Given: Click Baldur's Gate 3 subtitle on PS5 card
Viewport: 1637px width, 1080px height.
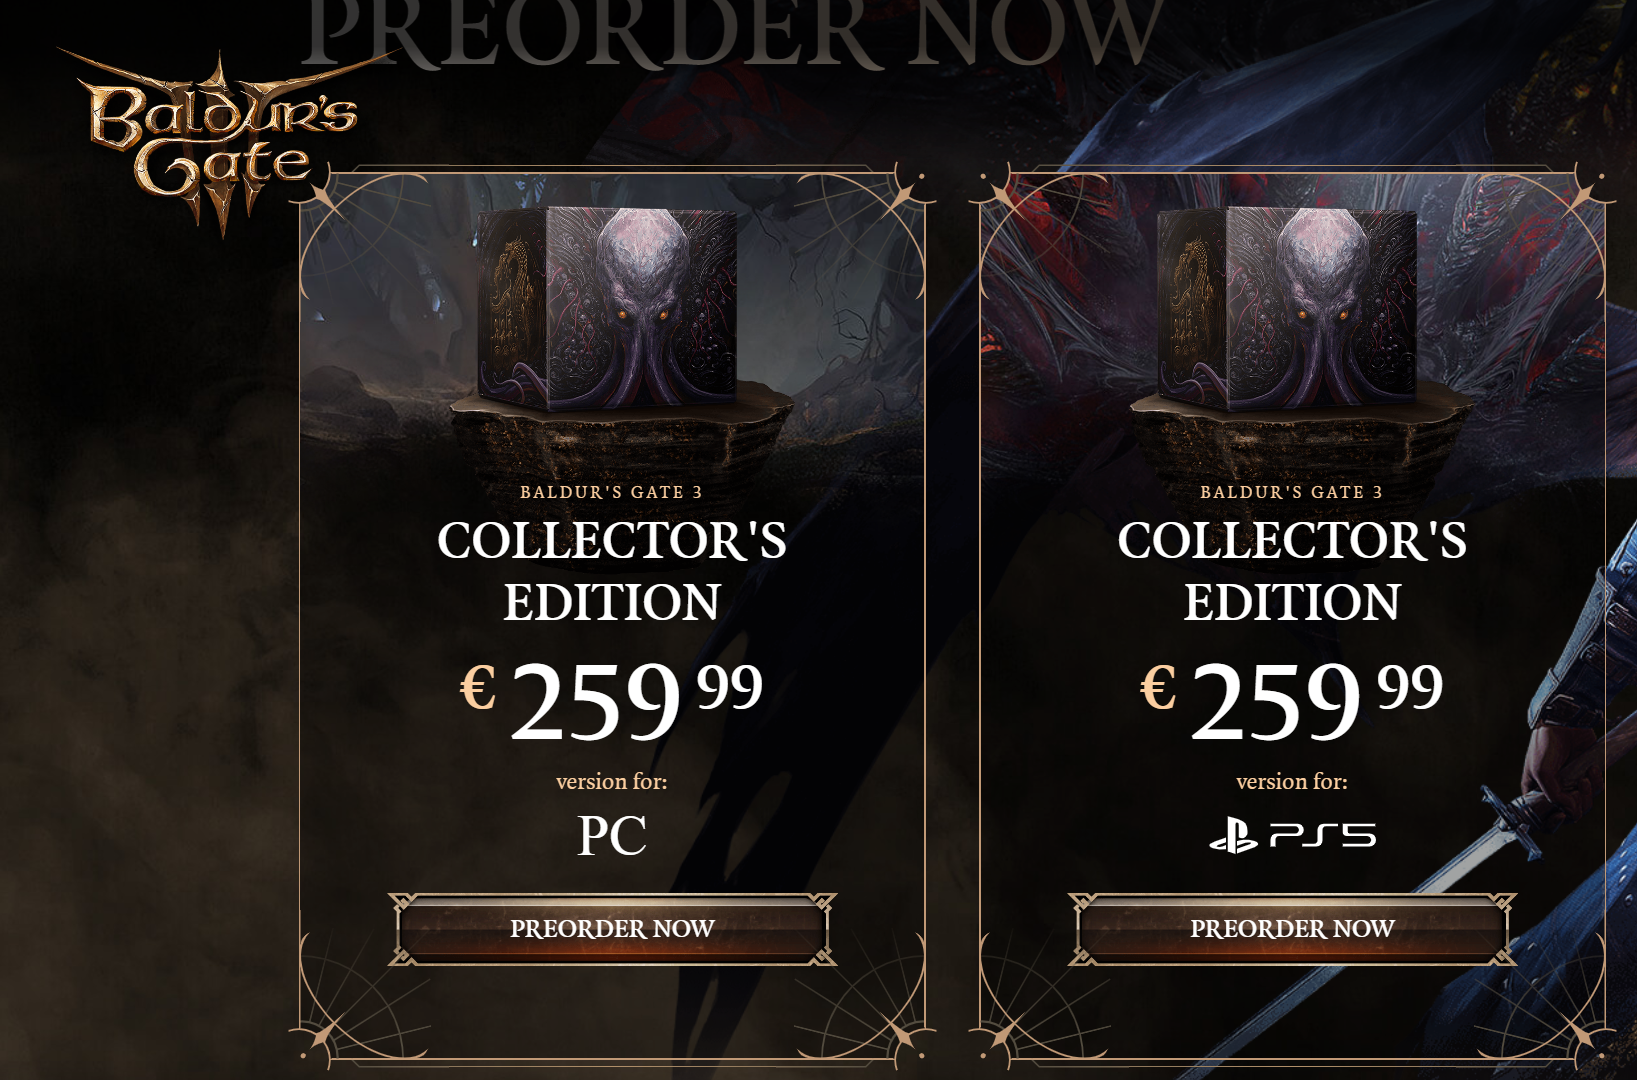Looking at the screenshot, I should tap(1292, 492).
